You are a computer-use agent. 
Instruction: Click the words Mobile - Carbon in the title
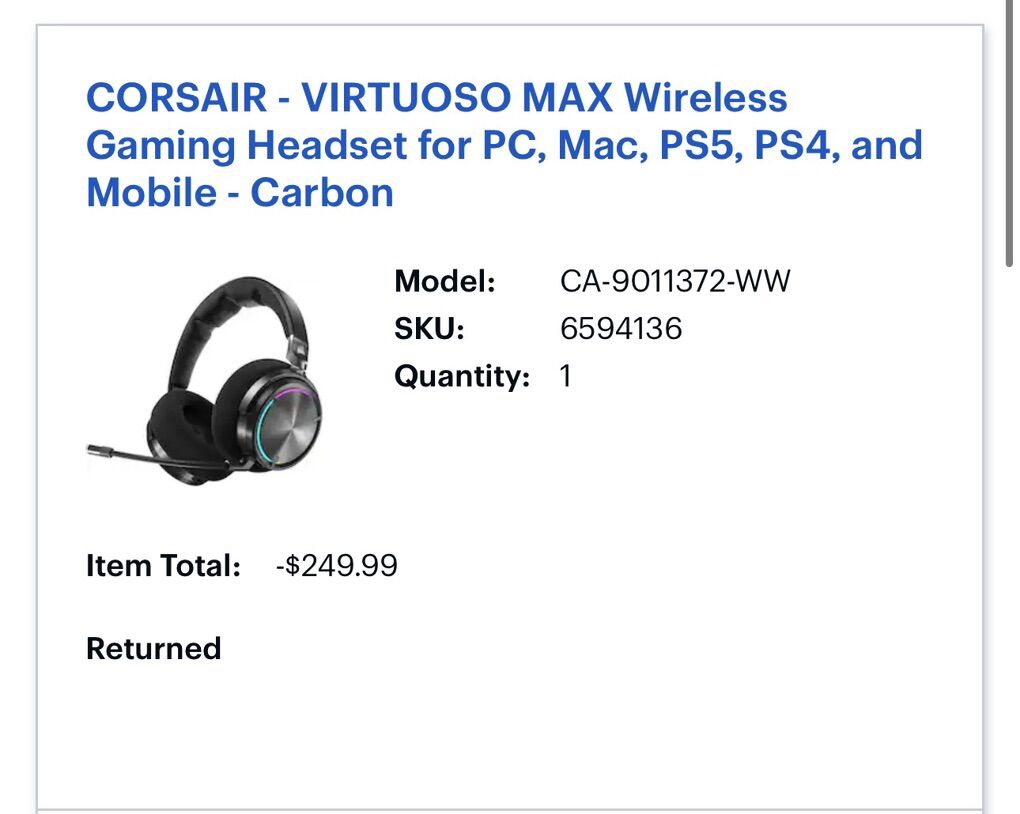point(240,193)
